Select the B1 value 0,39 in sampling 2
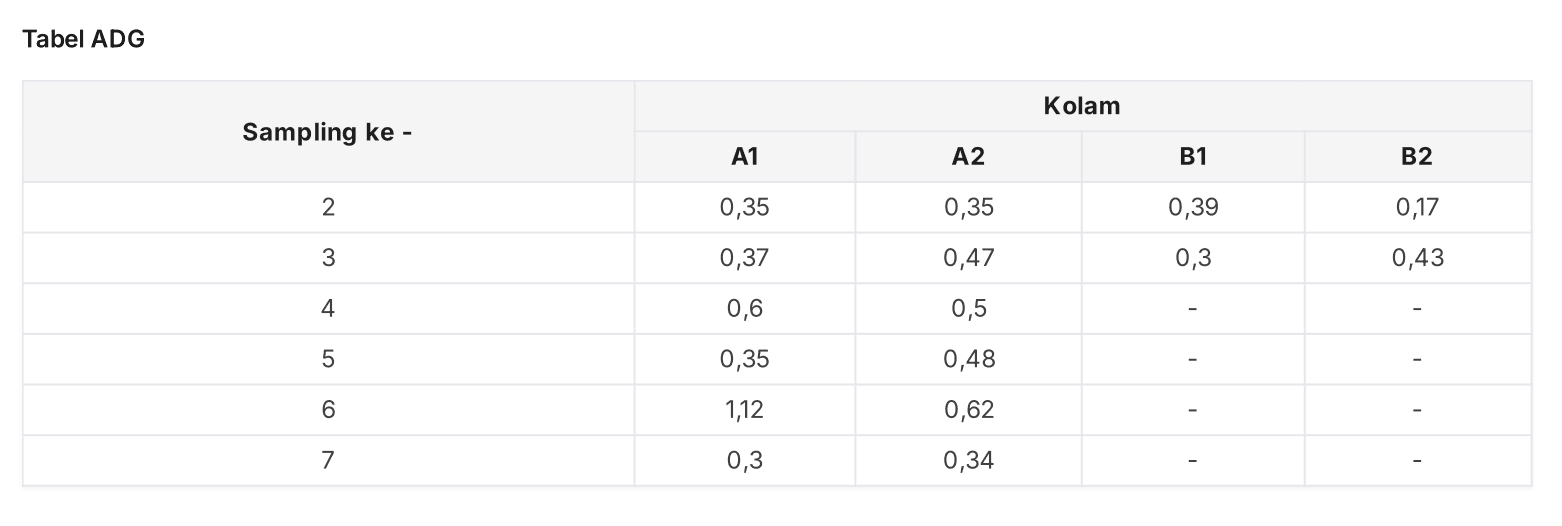 pyautogui.click(x=1193, y=208)
